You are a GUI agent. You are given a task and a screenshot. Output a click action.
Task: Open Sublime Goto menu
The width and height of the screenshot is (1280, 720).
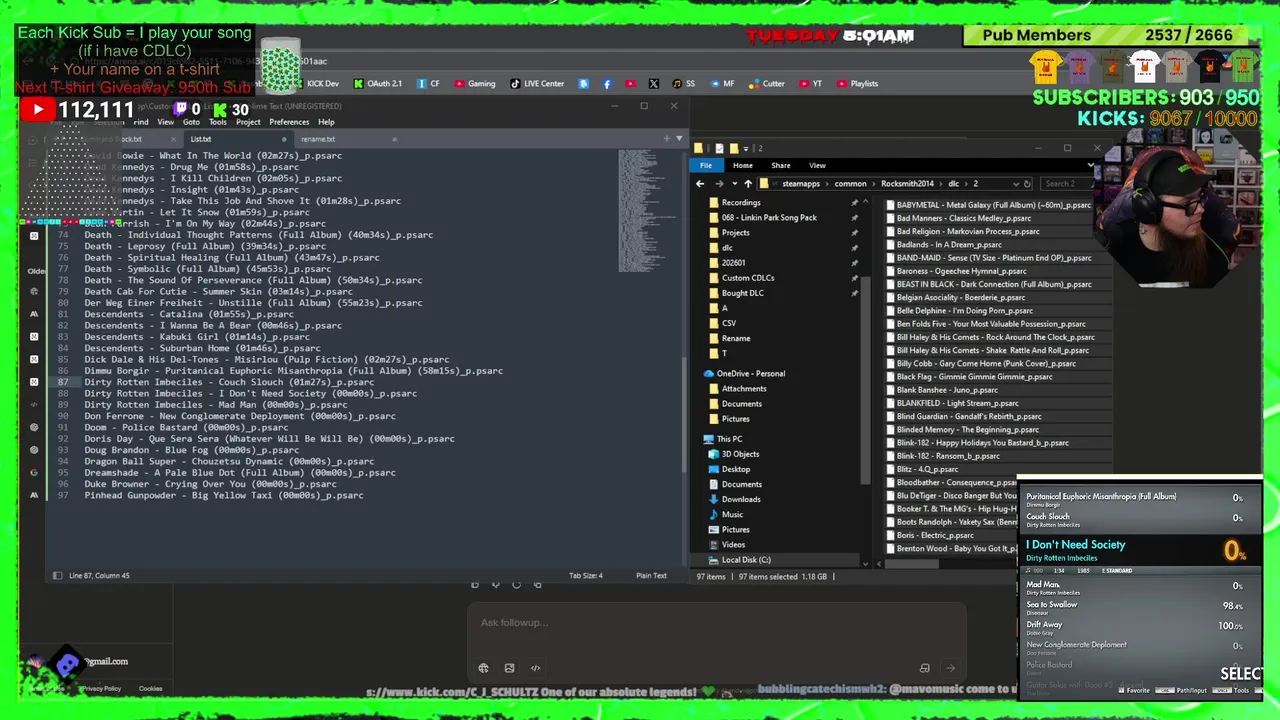(190, 122)
